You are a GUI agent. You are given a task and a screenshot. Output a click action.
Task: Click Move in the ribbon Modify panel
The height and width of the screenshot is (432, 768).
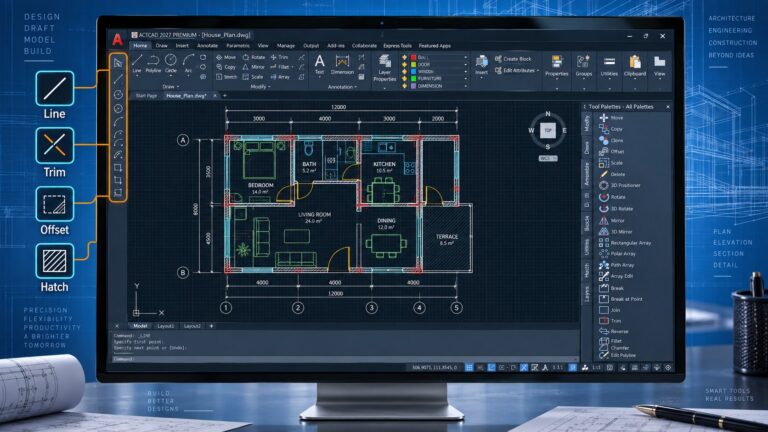coord(226,57)
